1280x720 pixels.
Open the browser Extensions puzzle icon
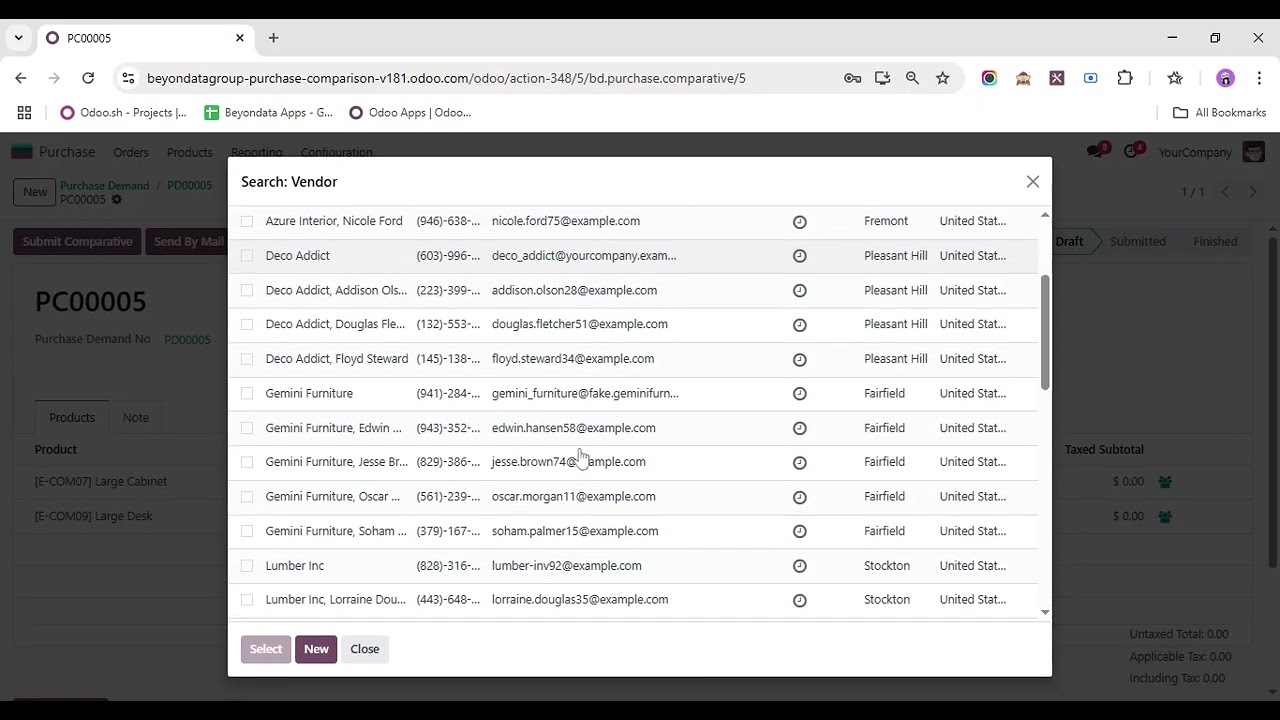click(x=1125, y=78)
